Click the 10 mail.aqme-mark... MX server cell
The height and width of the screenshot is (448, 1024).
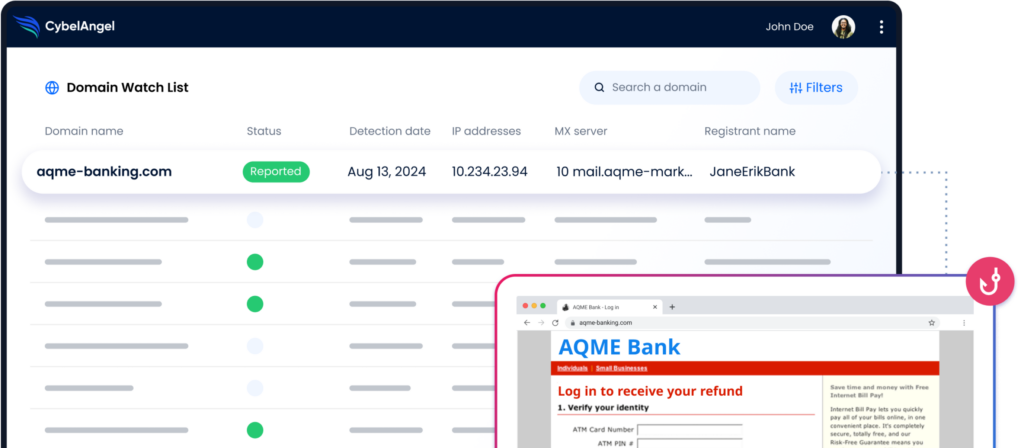pyautogui.click(x=624, y=172)
